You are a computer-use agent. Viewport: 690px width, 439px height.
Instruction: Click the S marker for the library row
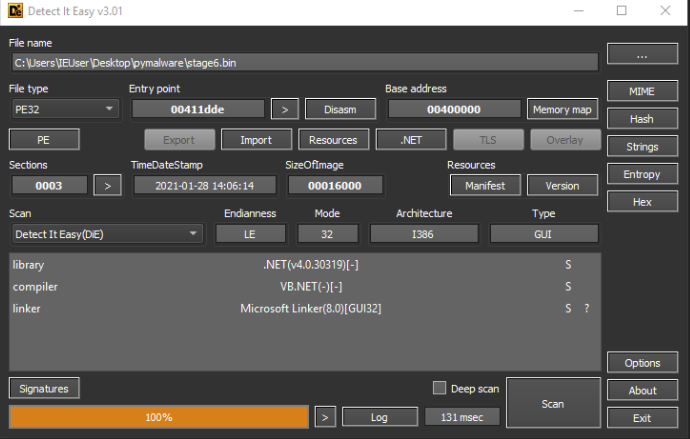(x=568, y=265)
